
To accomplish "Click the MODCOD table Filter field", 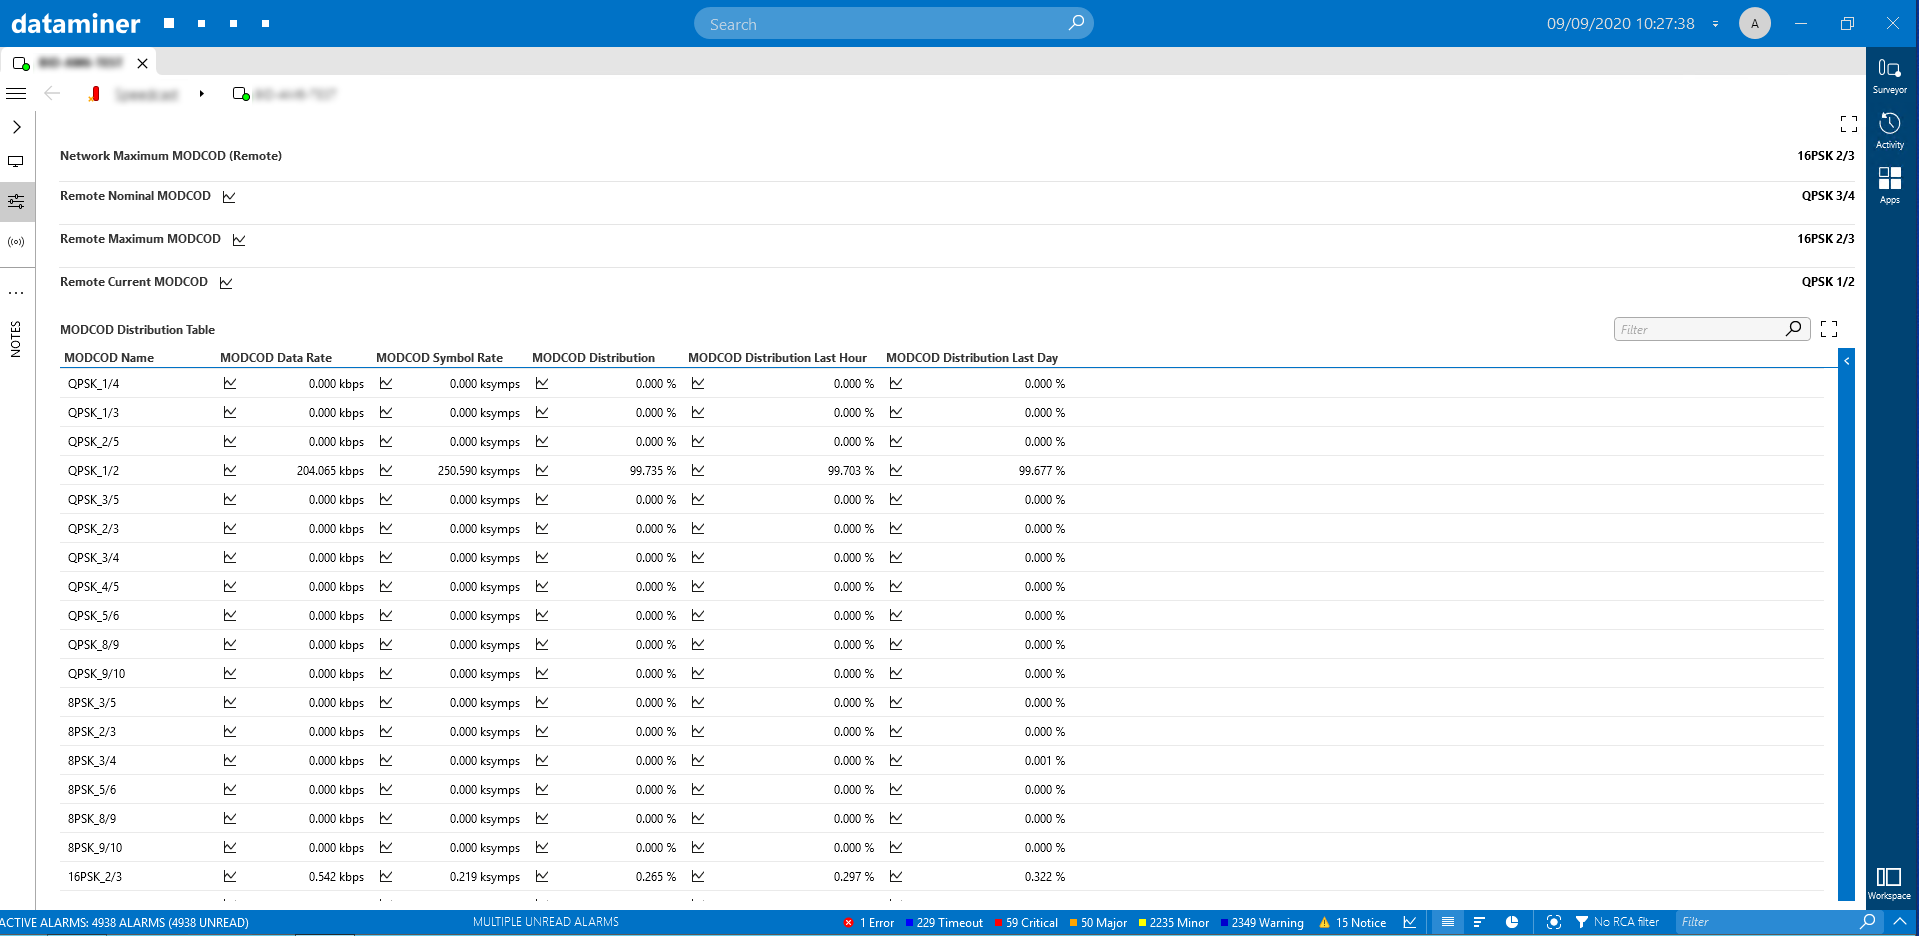I will (1711, 329).
